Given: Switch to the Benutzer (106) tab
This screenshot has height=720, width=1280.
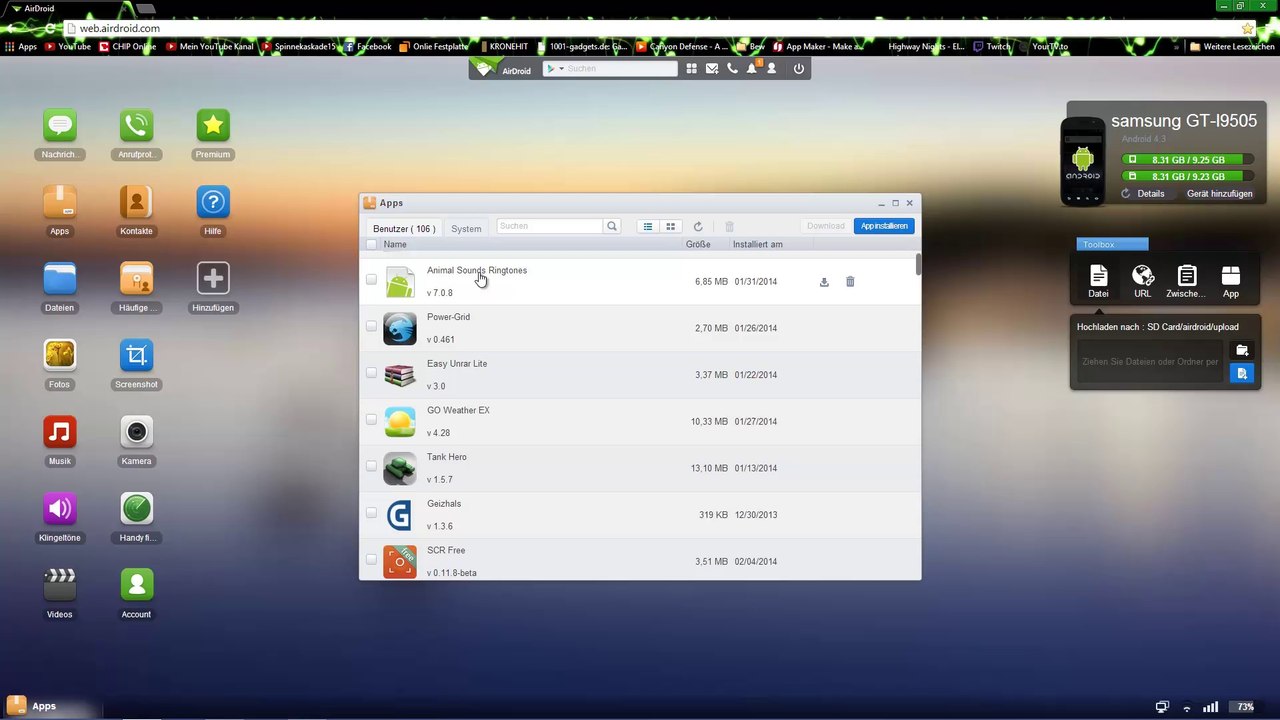Looking at the screenshot, I should click(404, 229).
